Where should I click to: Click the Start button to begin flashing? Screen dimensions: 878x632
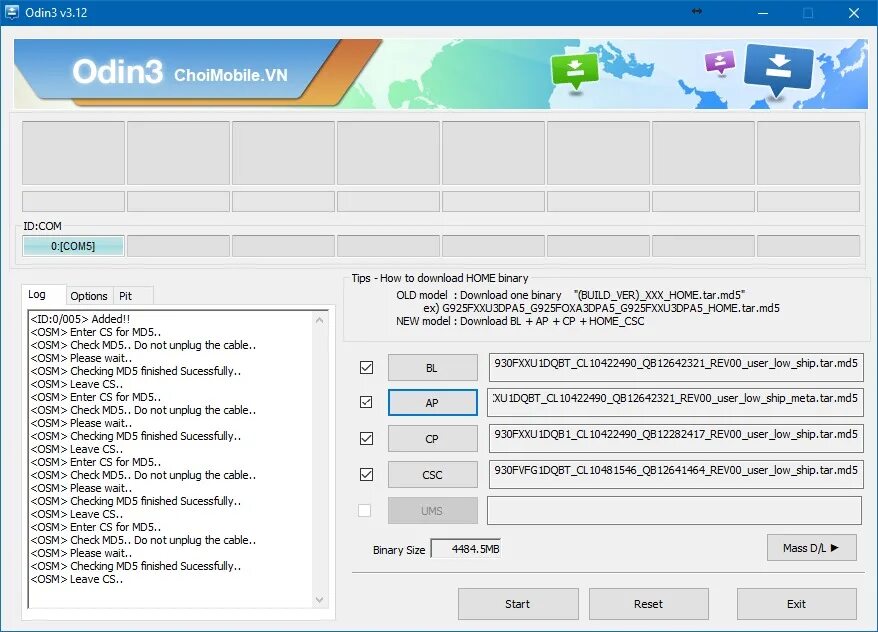pos(518,604)
